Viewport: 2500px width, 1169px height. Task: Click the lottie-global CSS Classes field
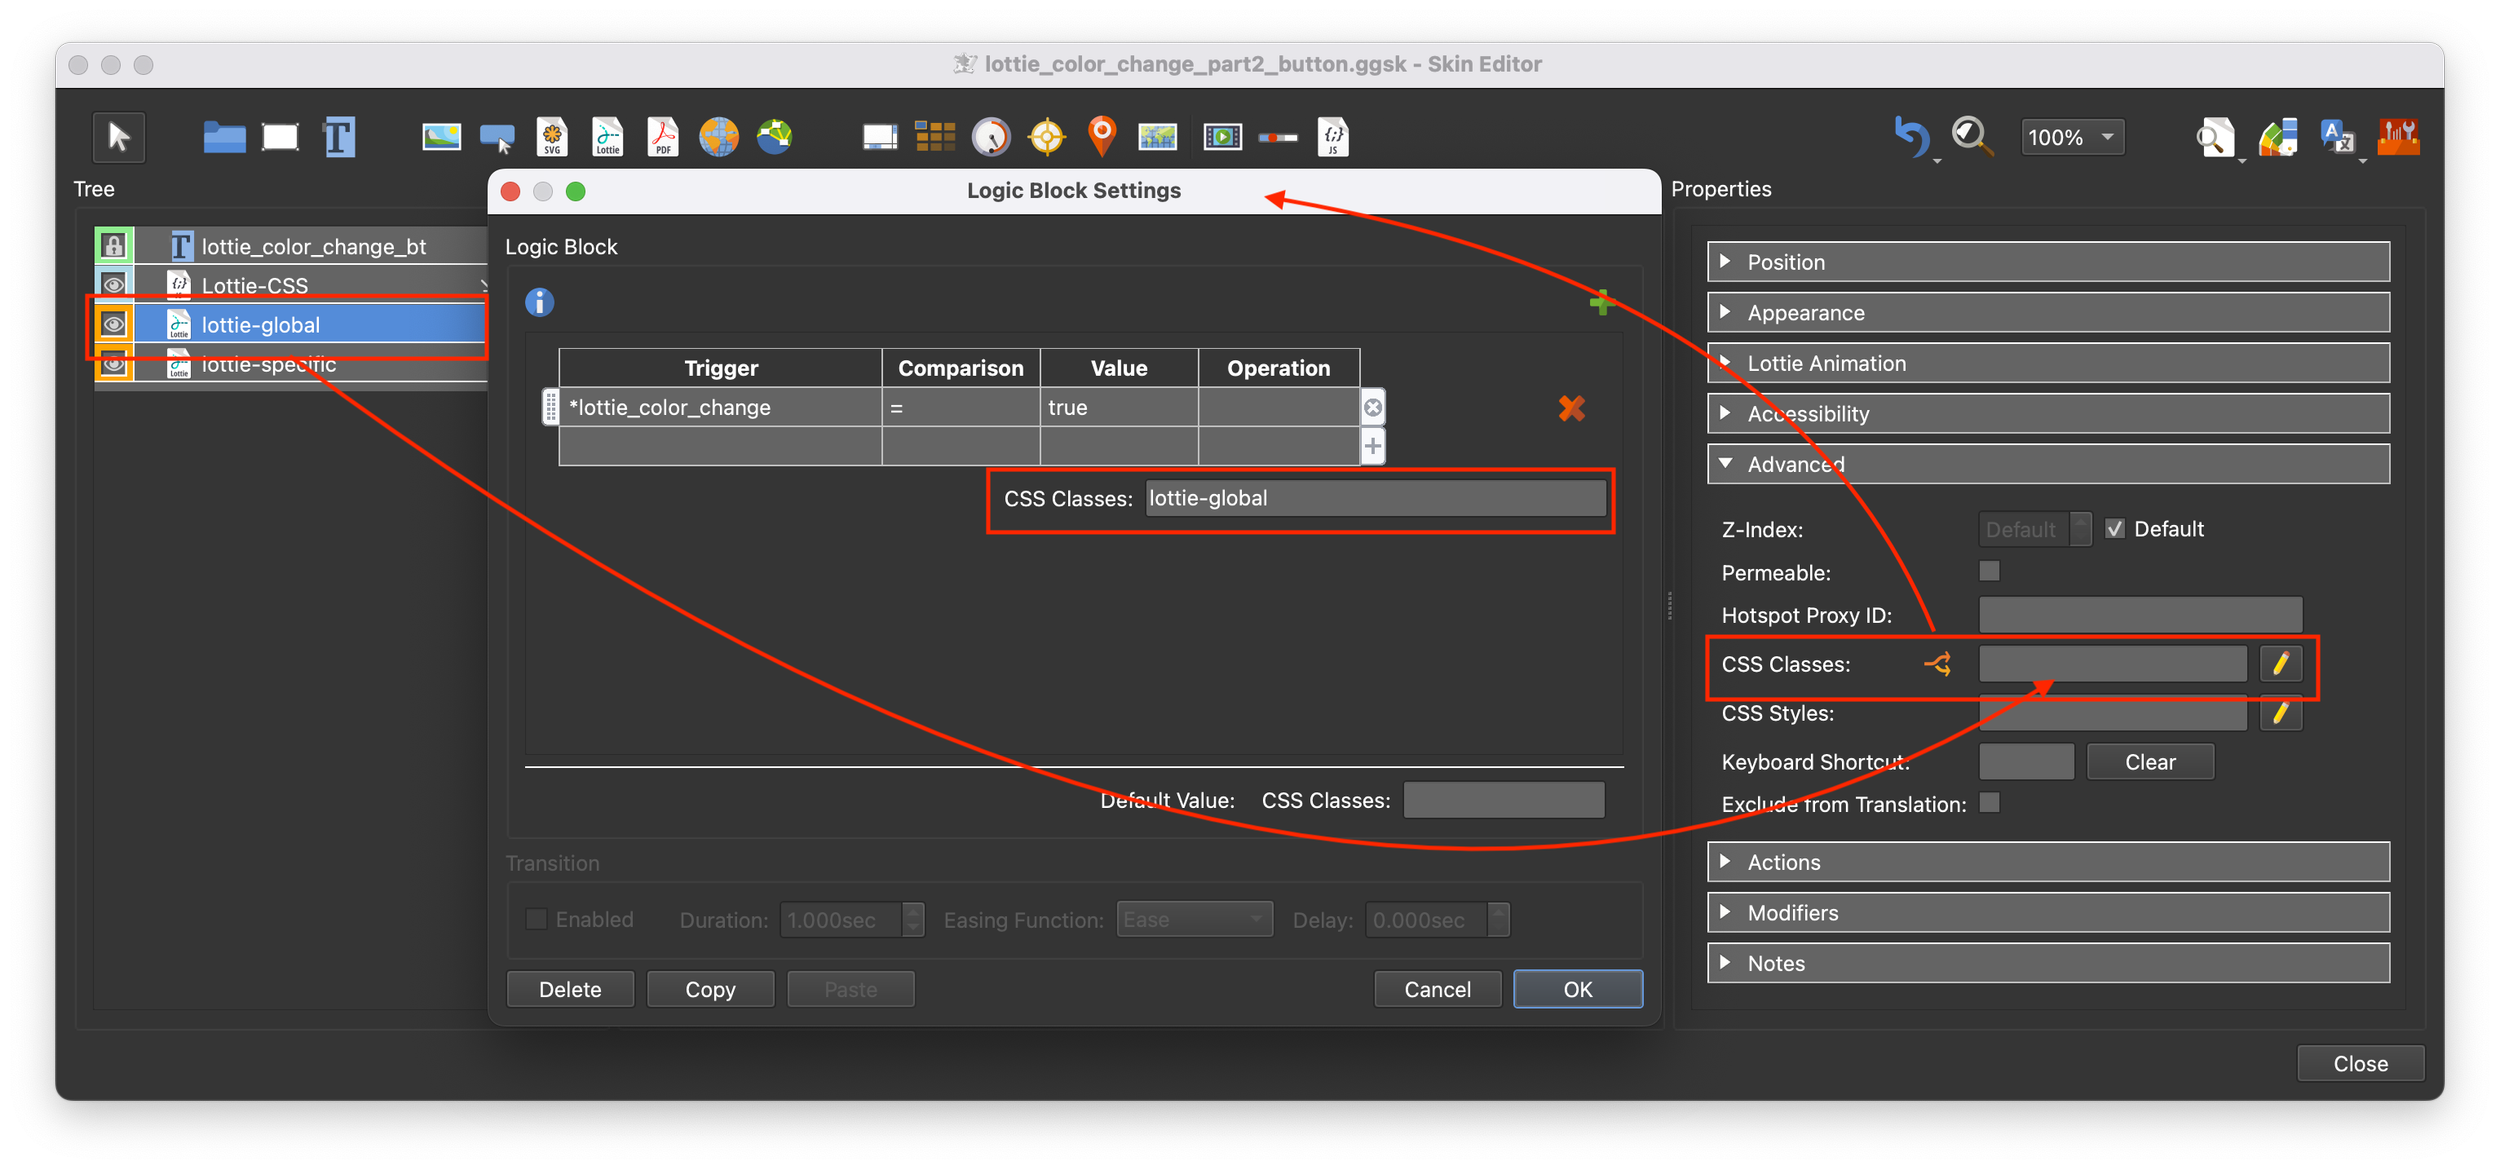1375,499
